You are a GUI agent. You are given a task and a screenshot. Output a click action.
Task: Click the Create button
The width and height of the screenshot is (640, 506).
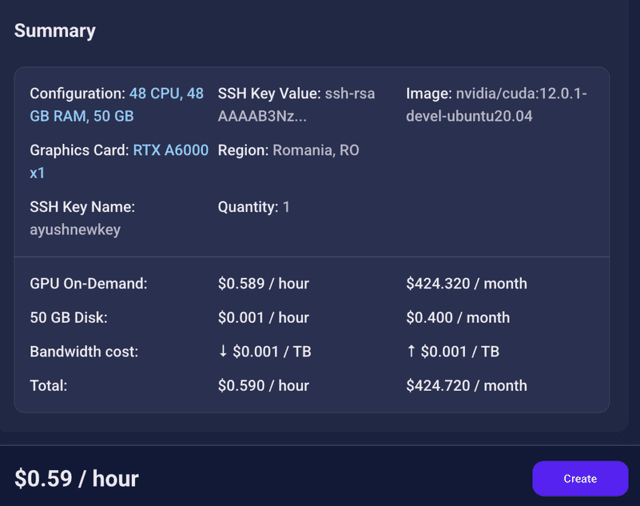click(580, 478)
